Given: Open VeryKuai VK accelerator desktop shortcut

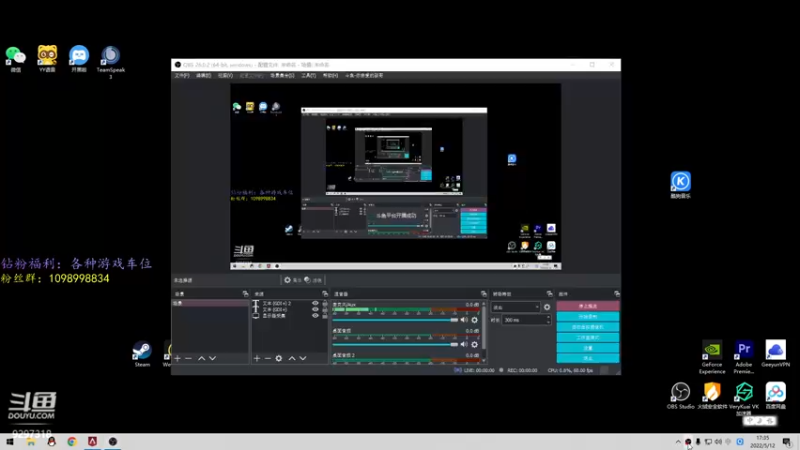Looking at the screenshot, I should (744, 398).
